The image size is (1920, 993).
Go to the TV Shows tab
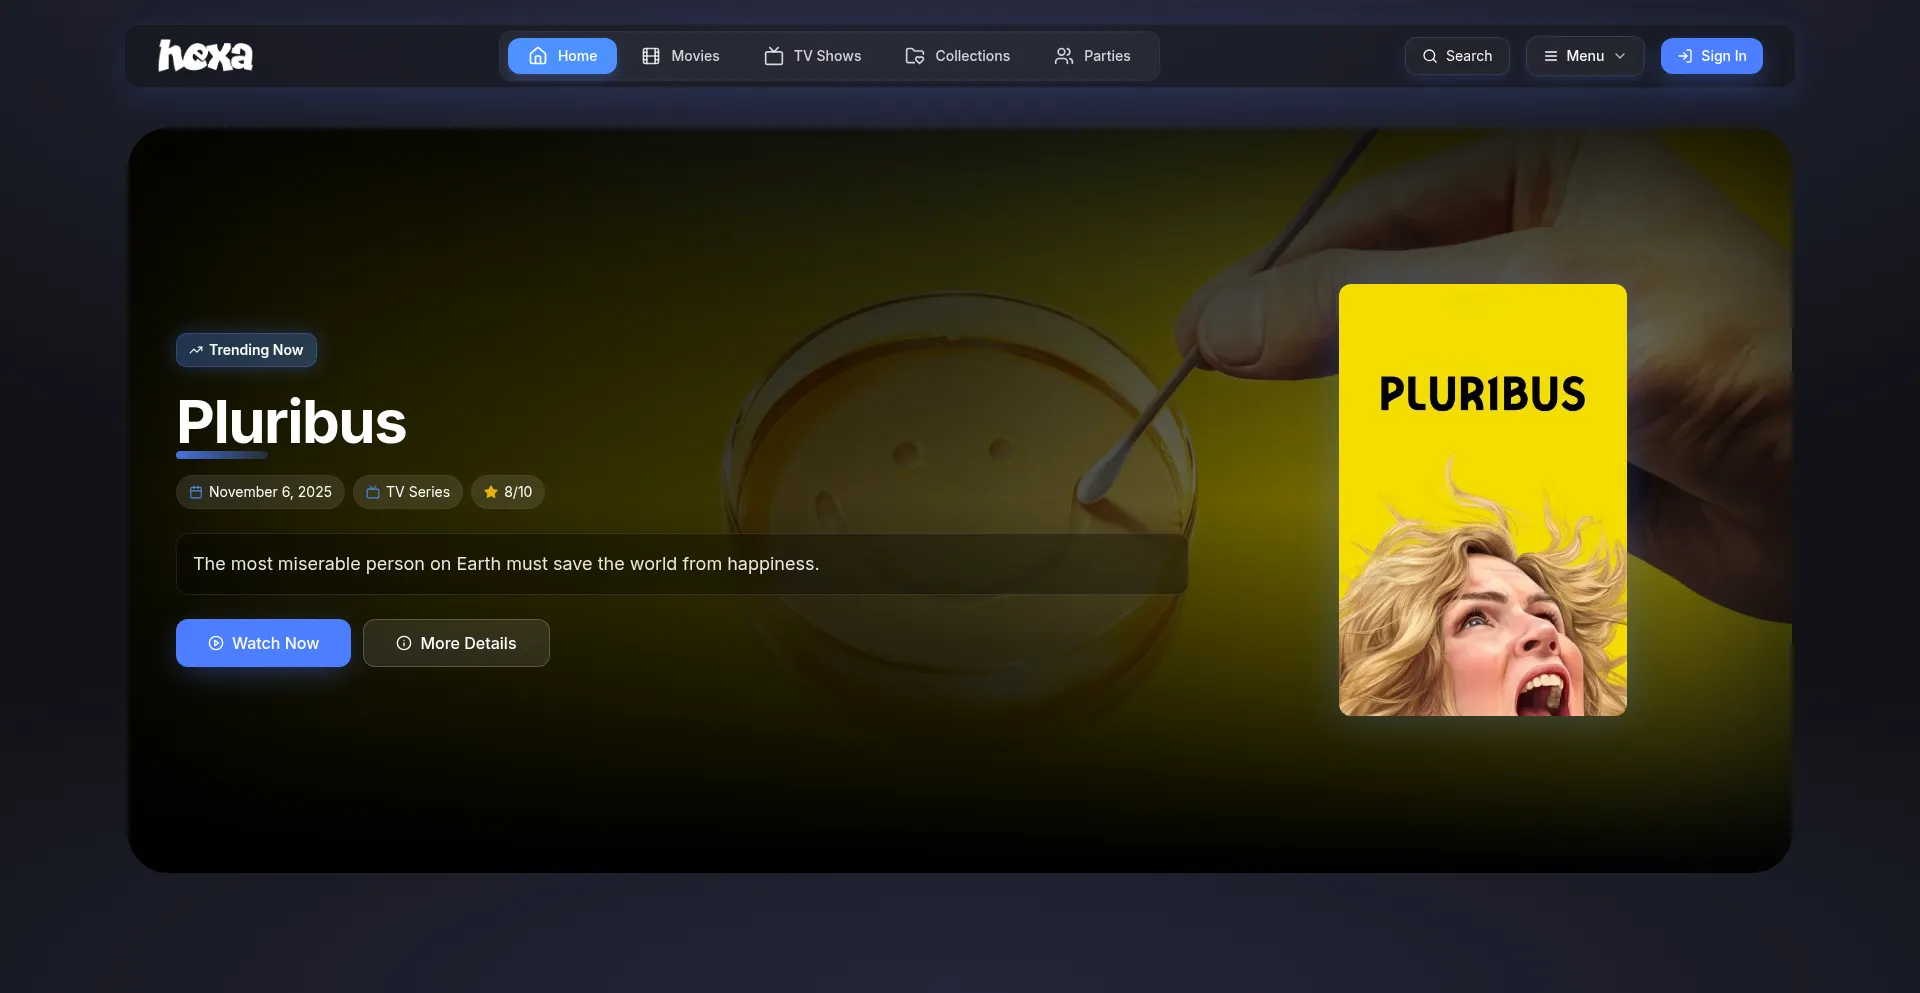[x=813, y=56]
